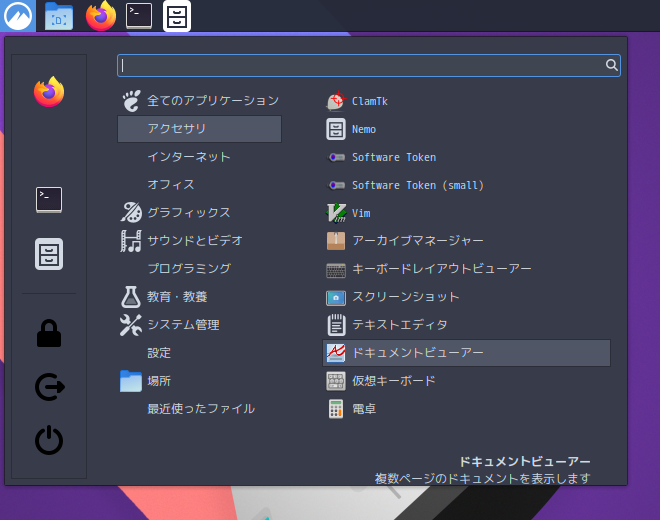Viewport: 660px width, 520px height.
Task: Launch ClamTk by its label
Action: [x=370, y=101]
